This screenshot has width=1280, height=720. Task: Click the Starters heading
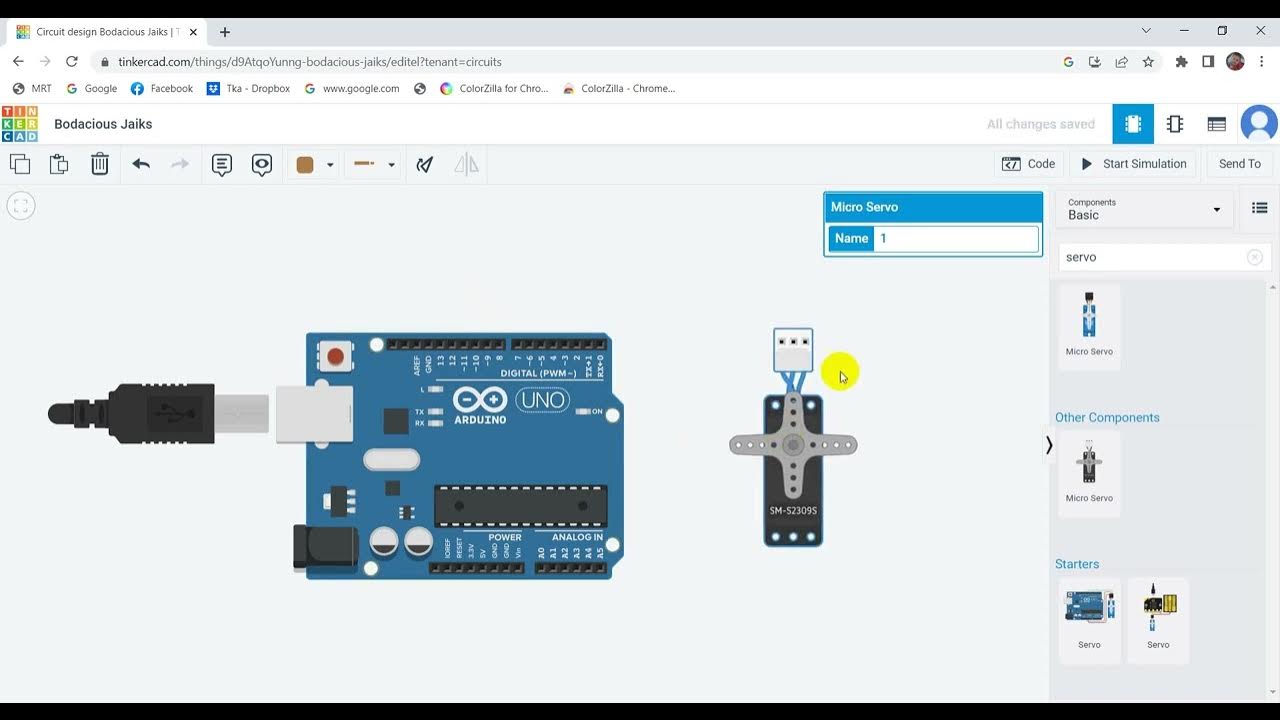(x=1077, y=564)
